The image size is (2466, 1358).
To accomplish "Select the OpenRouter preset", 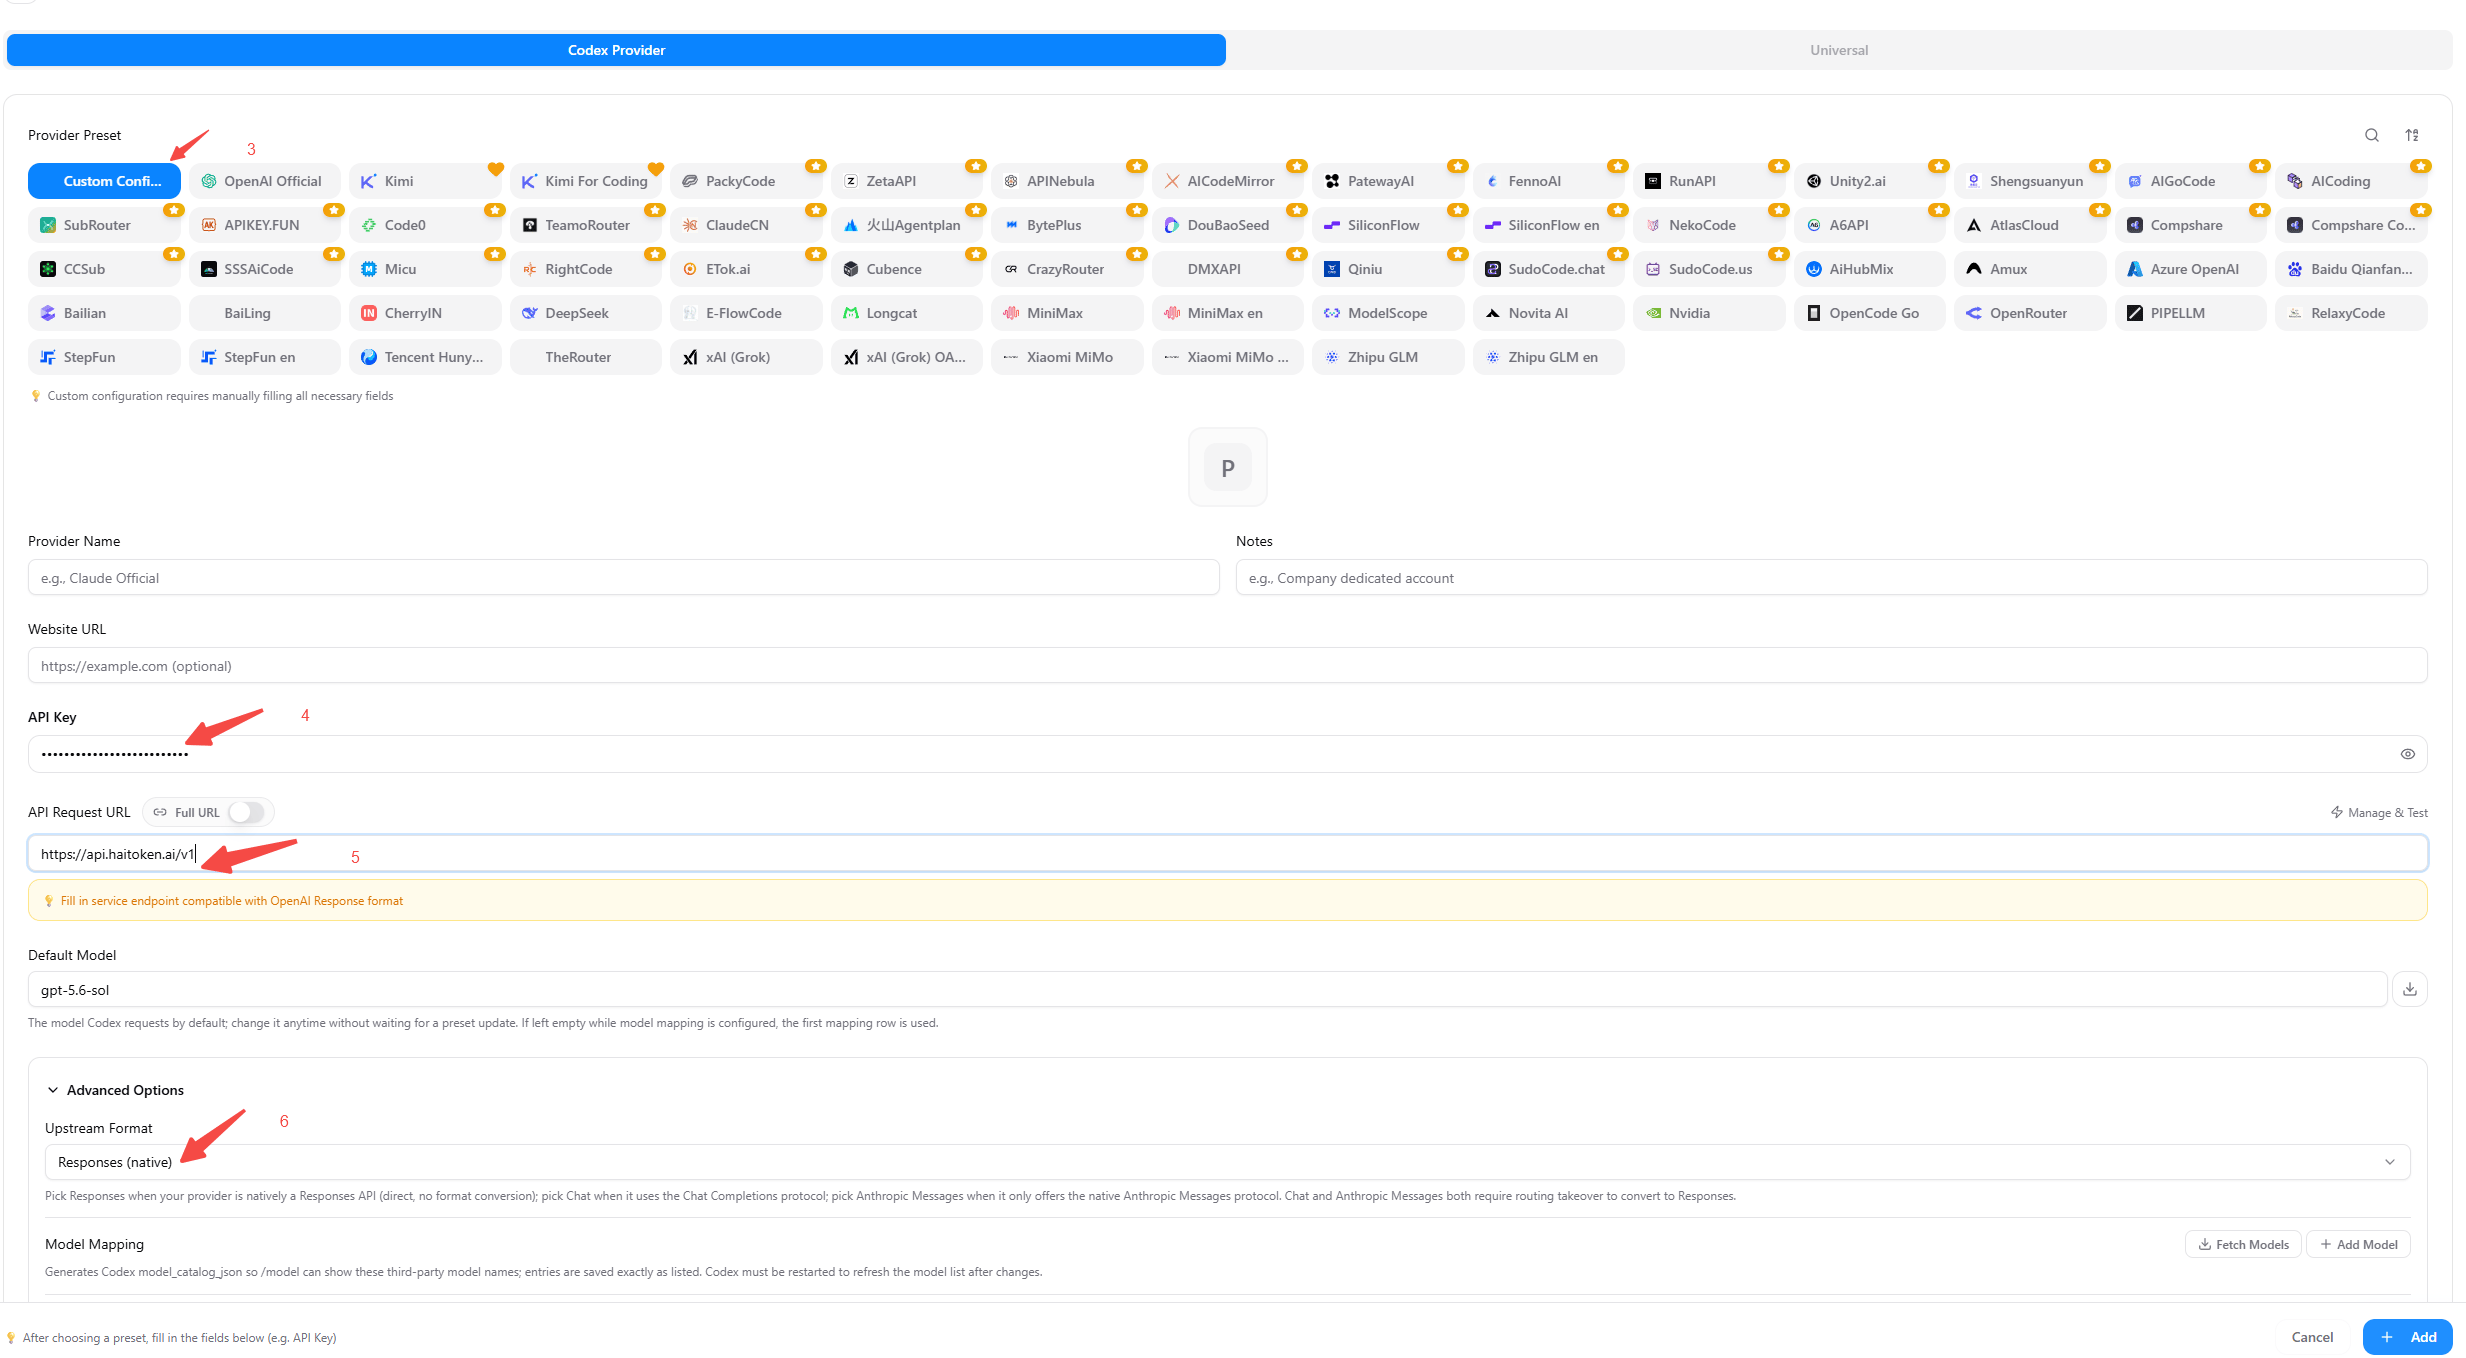I will coord(2030,313).
